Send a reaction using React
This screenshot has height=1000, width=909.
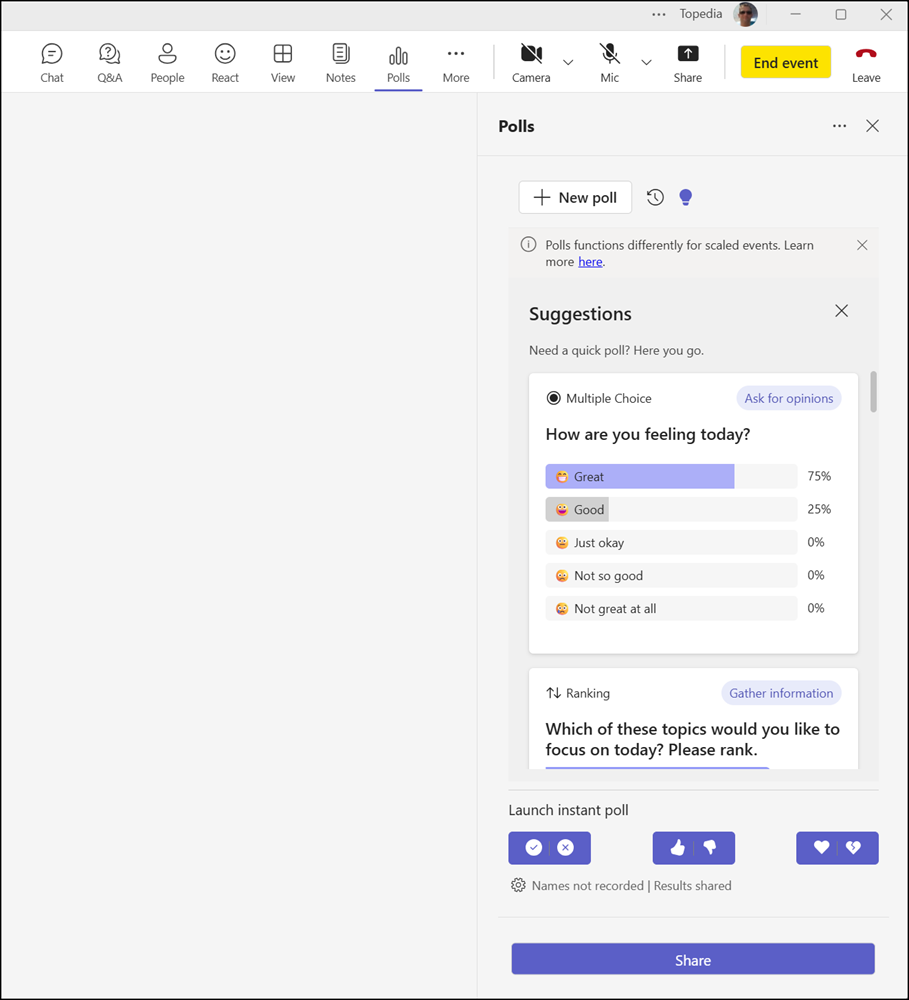click(x=224, y=61)
